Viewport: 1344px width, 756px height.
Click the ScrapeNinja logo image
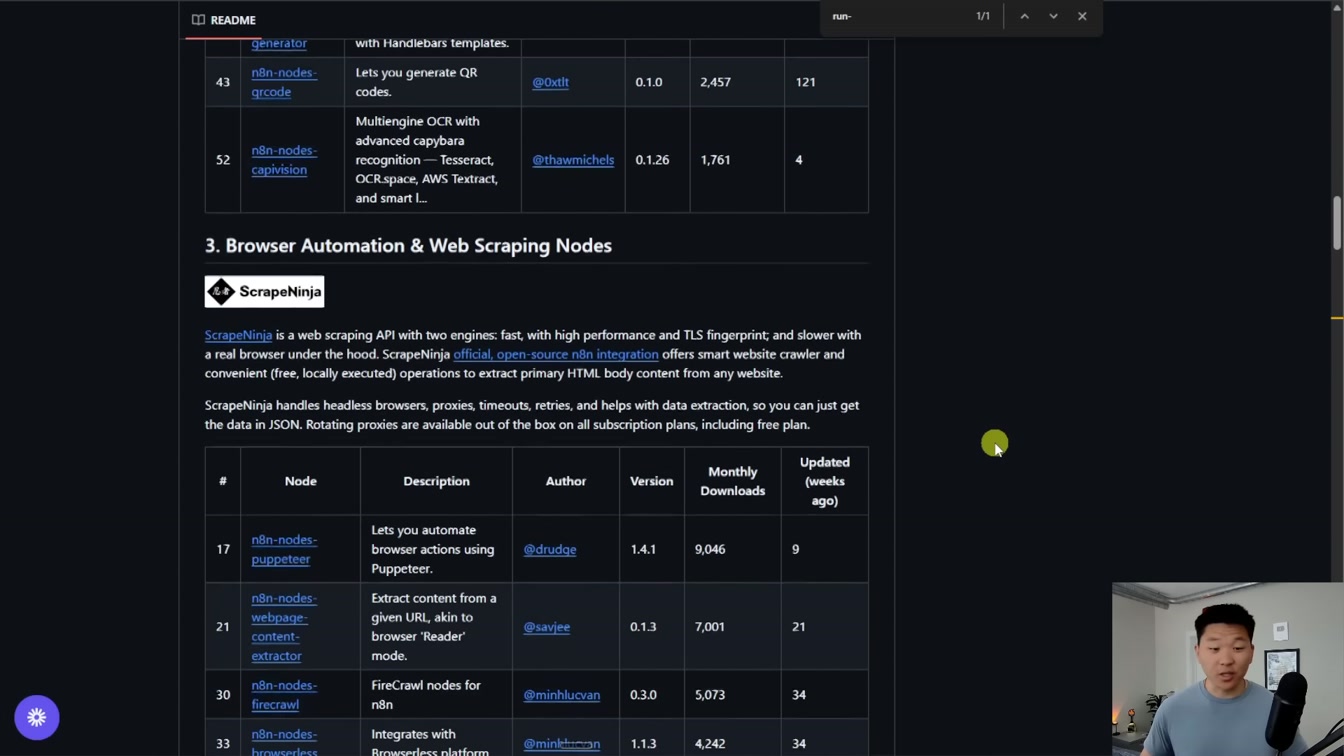264,291
